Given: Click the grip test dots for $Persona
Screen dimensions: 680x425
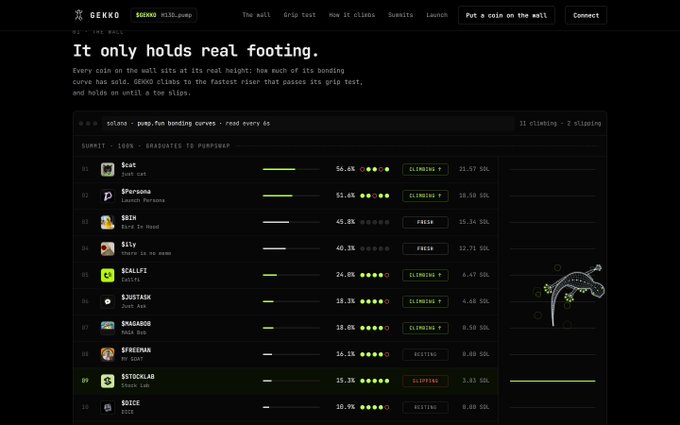Looking at the screenshot, I should click(375, 196).
